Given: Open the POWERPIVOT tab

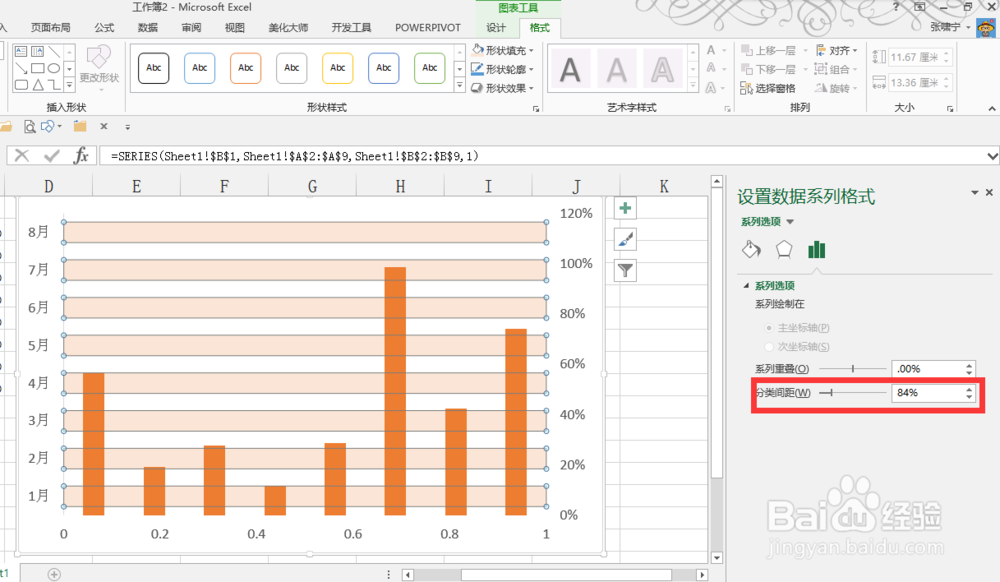Looking at the screenshot, I should tap(428, 27).
